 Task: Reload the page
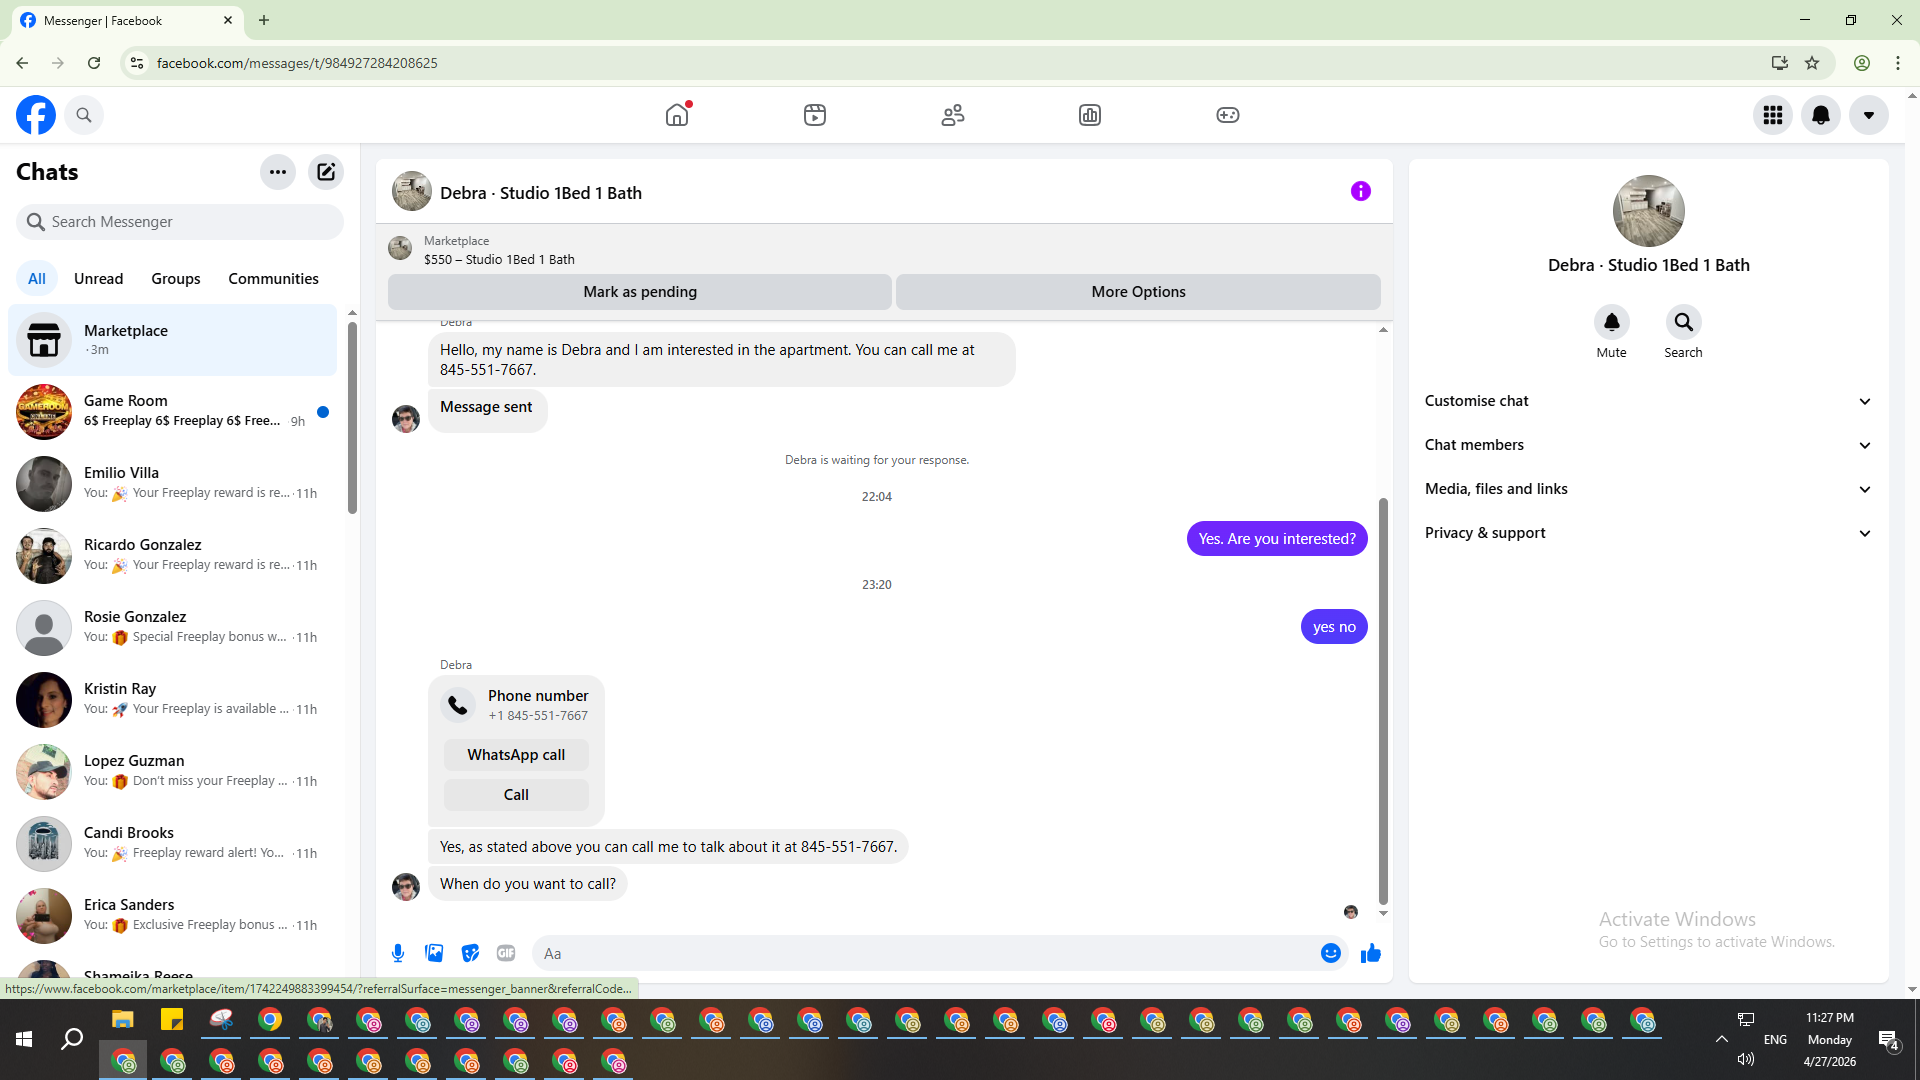(x=94, y=63)
